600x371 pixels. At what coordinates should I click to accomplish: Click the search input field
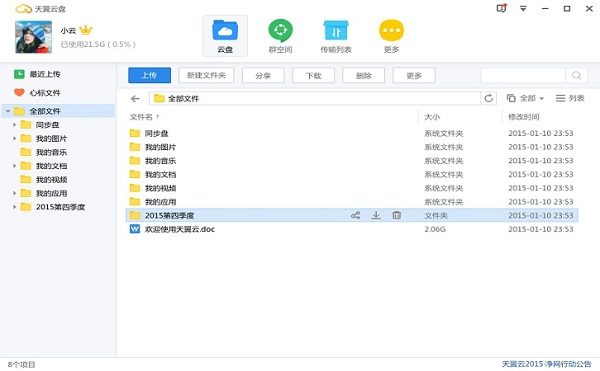point(523,75)
